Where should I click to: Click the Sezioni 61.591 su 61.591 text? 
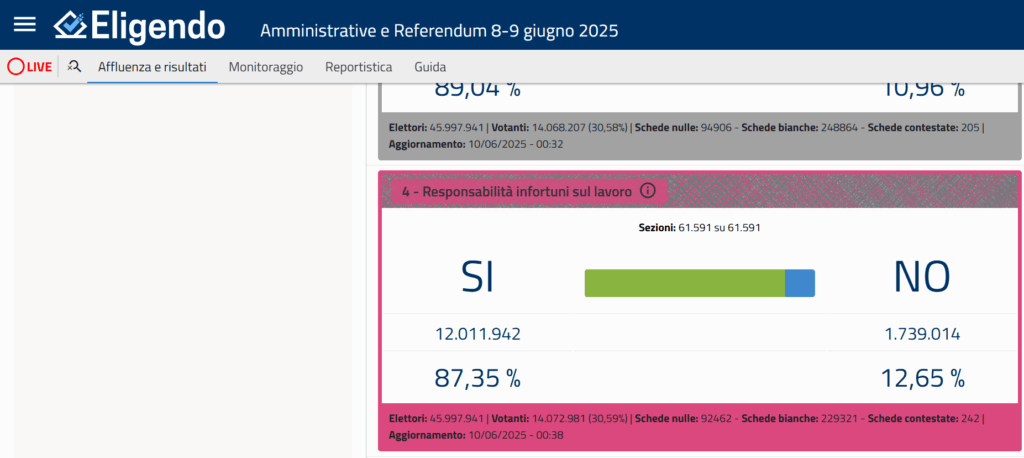(699, 228)
